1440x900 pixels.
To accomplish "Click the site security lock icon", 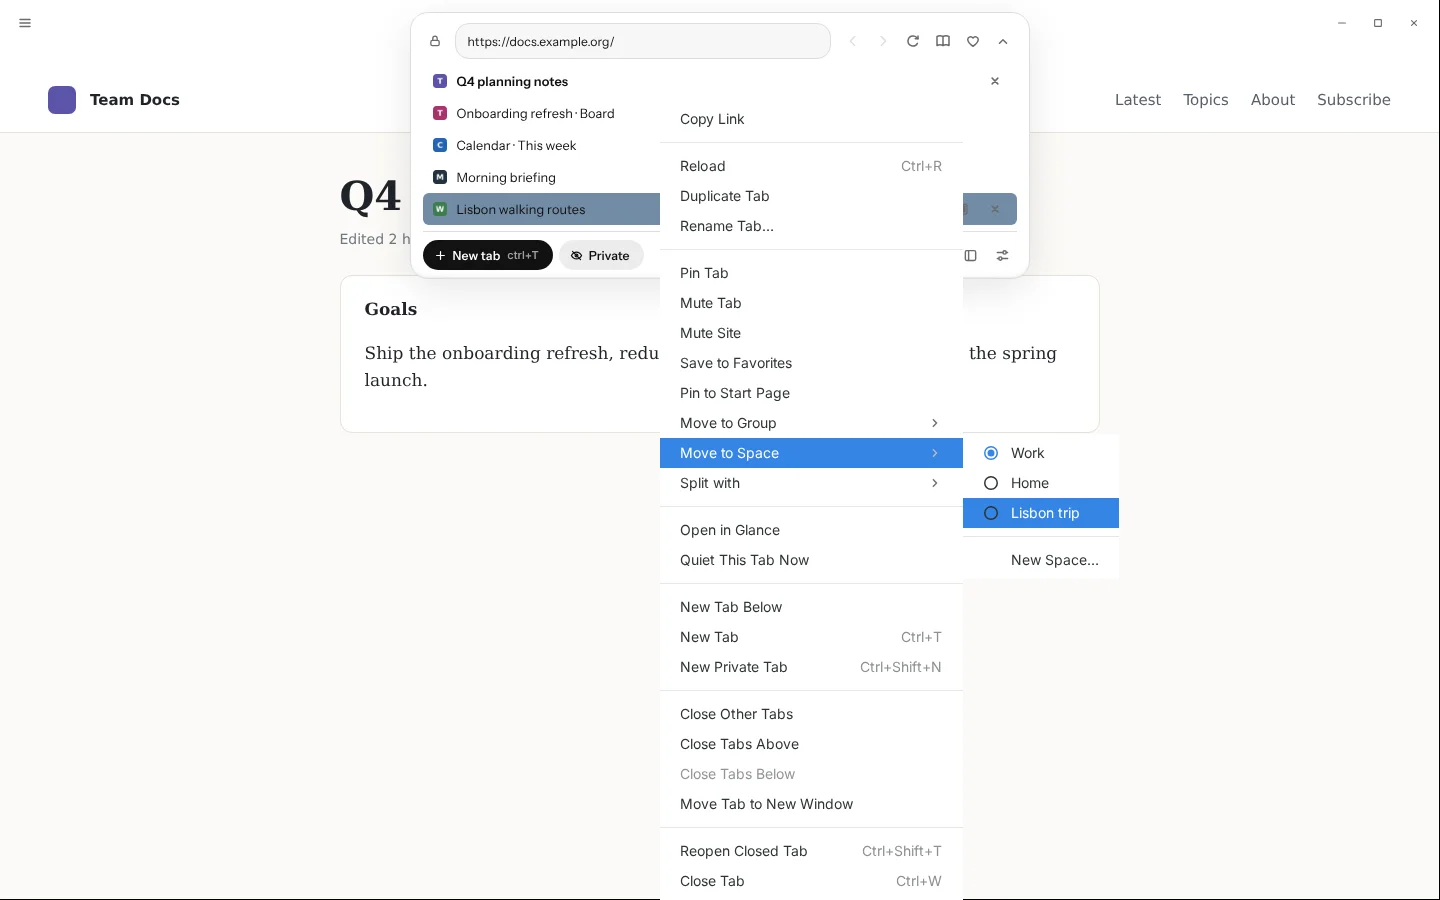I will pyautogui.click(x=435, y=42).
